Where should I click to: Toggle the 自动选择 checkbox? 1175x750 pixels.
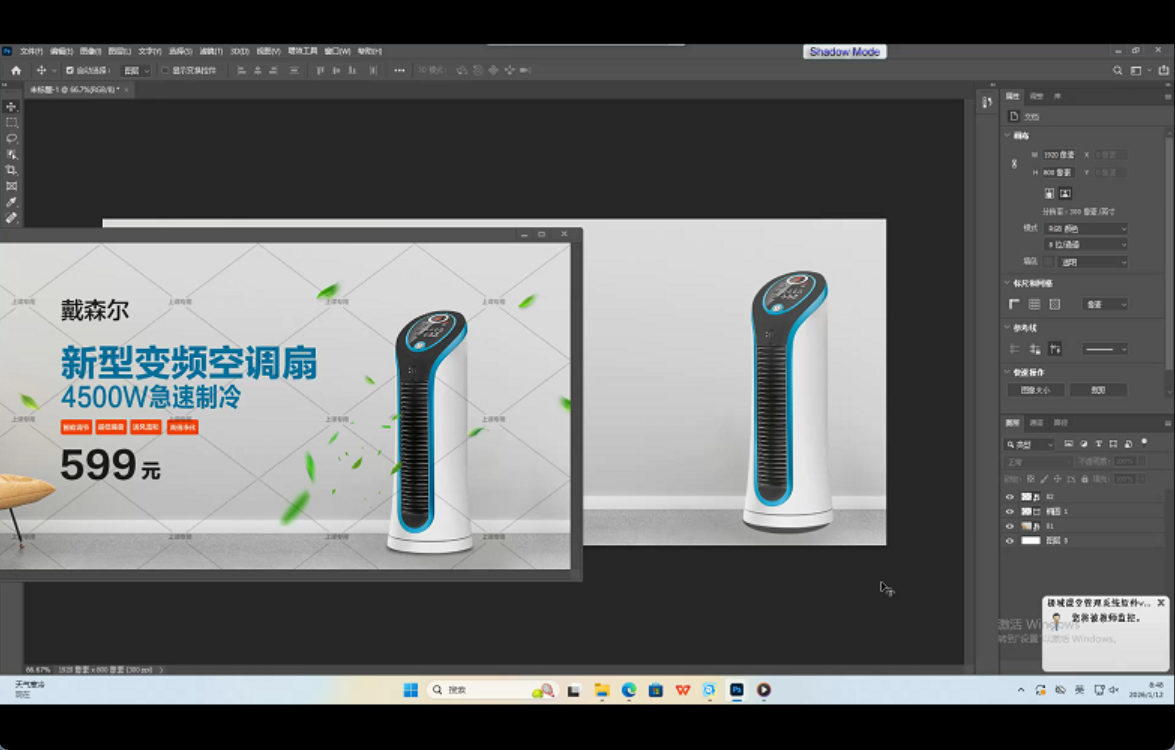(x=70, y=71)
